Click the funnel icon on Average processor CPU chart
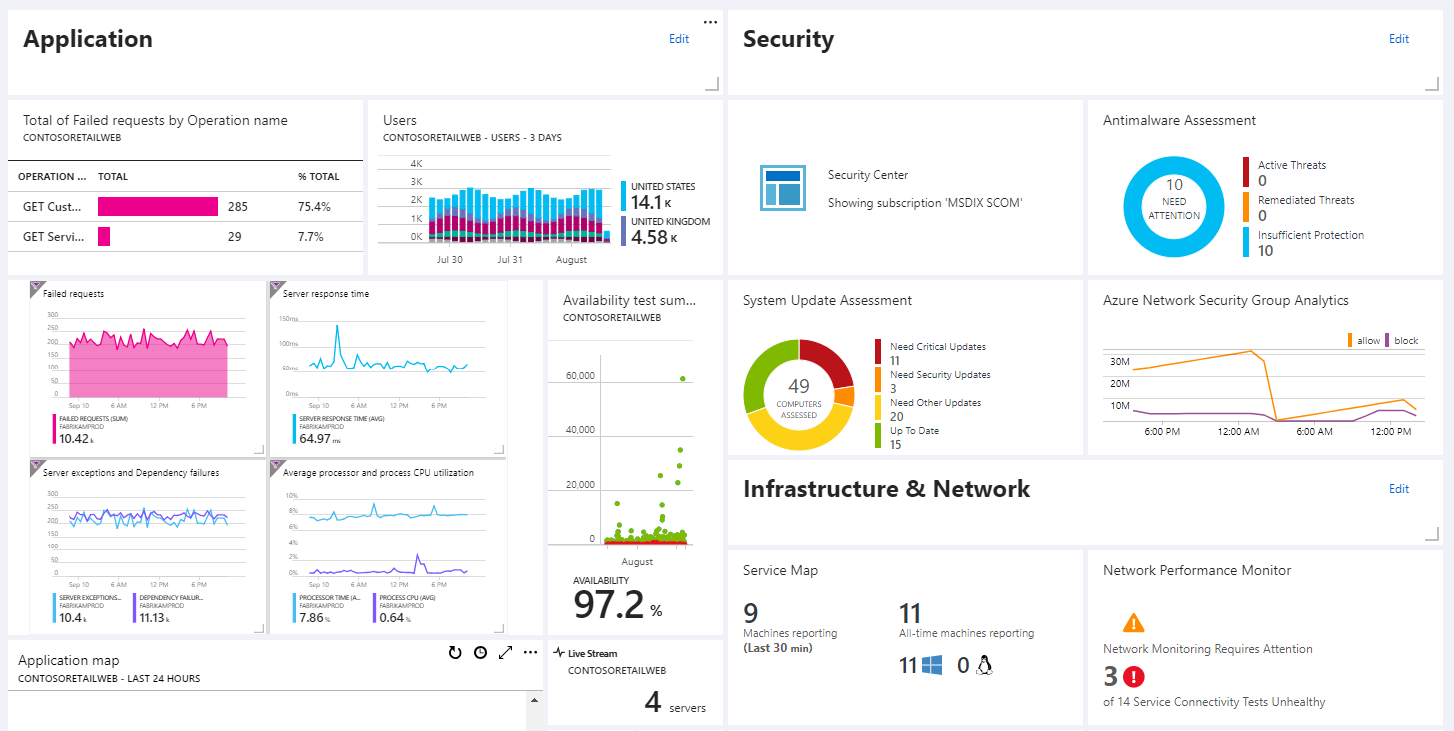The image size is (1454, 731). point(276,466)
